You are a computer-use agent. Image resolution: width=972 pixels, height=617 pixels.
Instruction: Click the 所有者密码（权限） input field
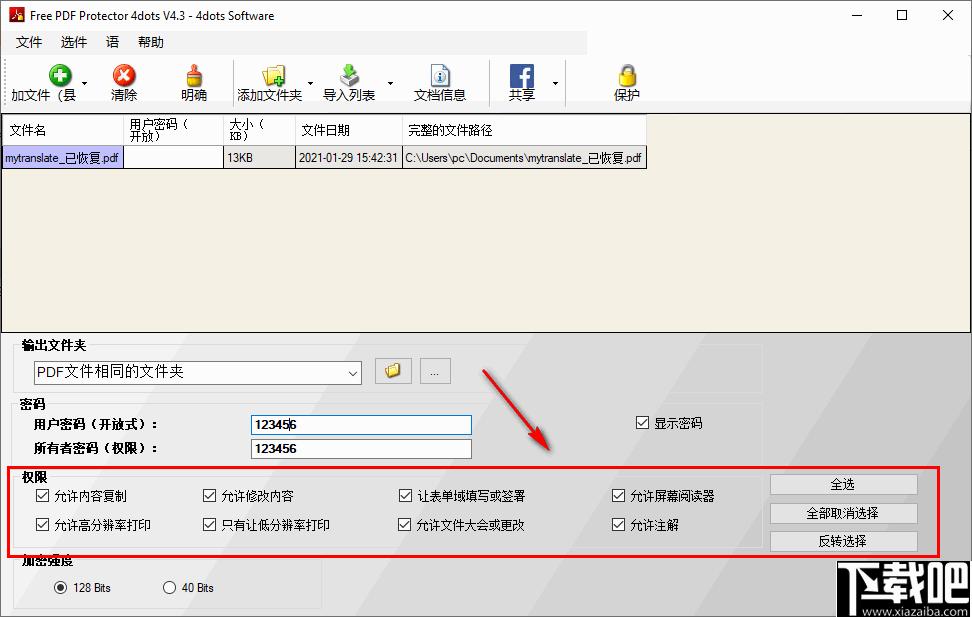pos(361,448)
